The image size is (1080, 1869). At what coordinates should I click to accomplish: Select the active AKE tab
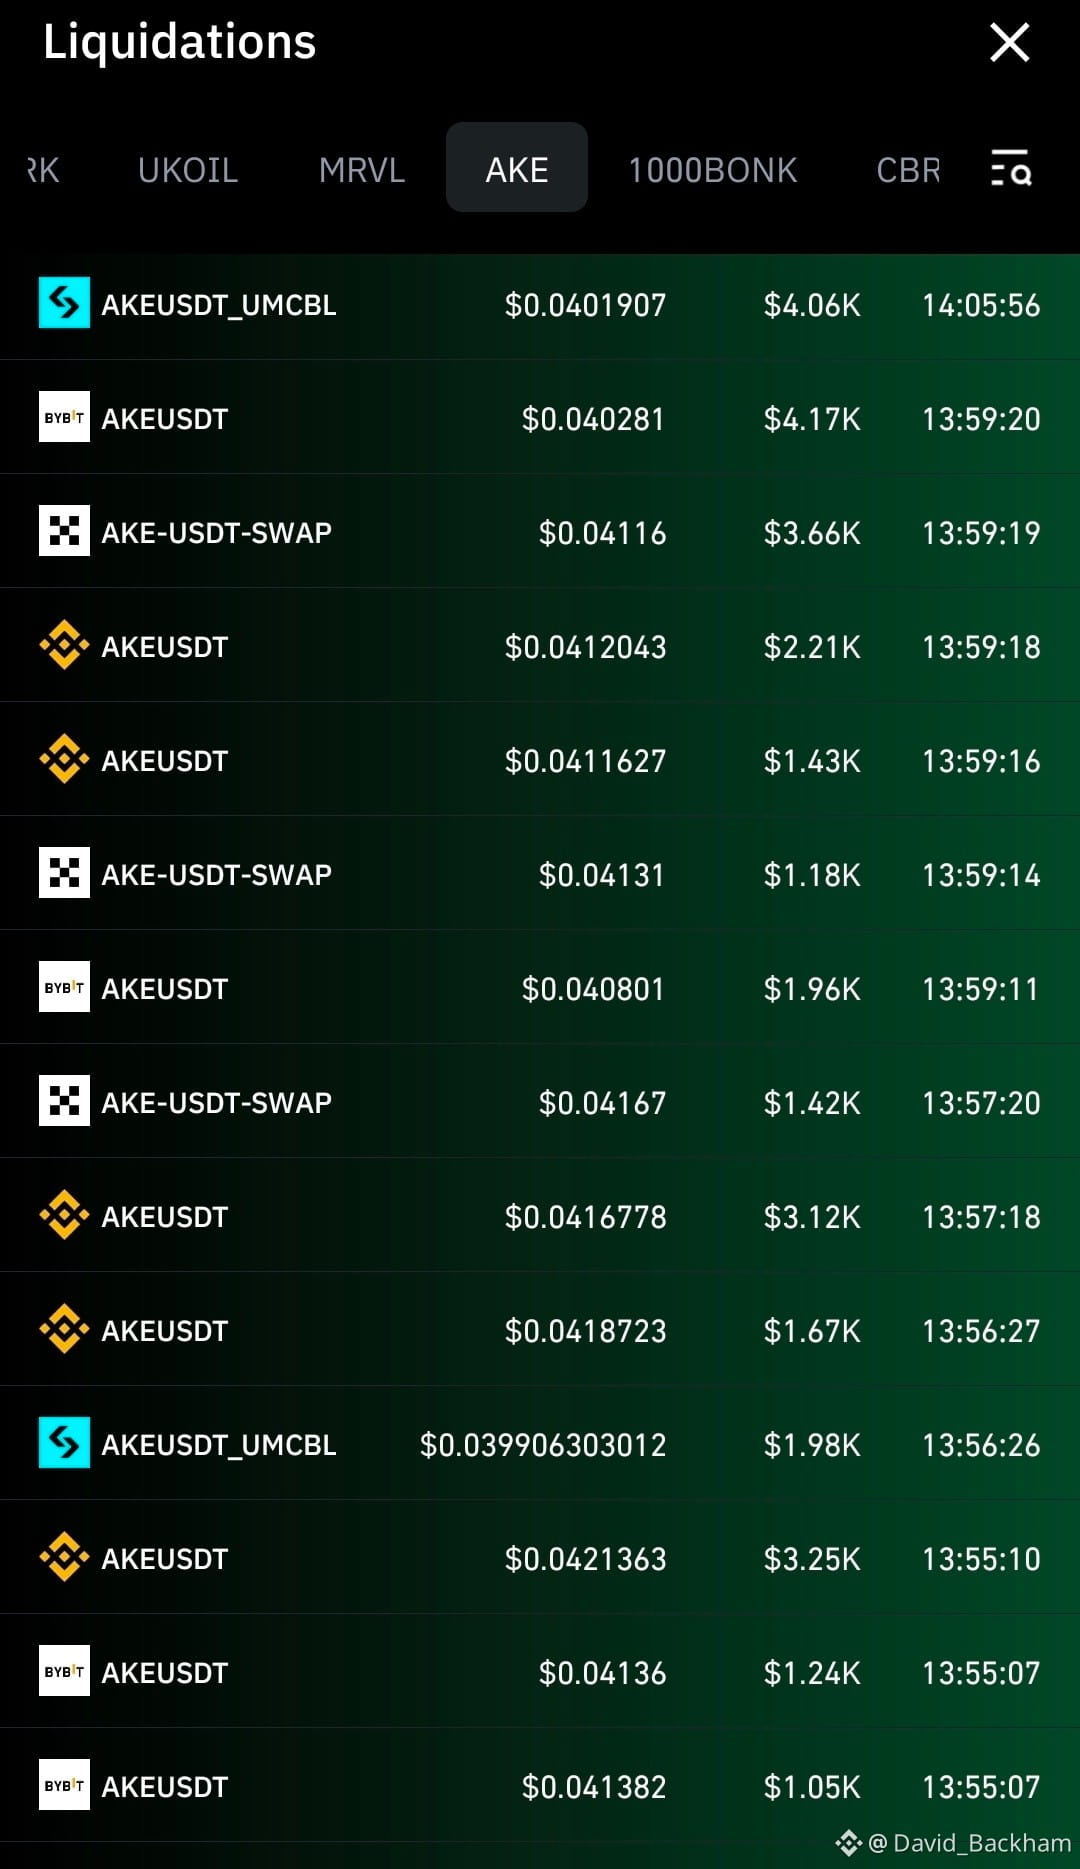click(517, 168)
